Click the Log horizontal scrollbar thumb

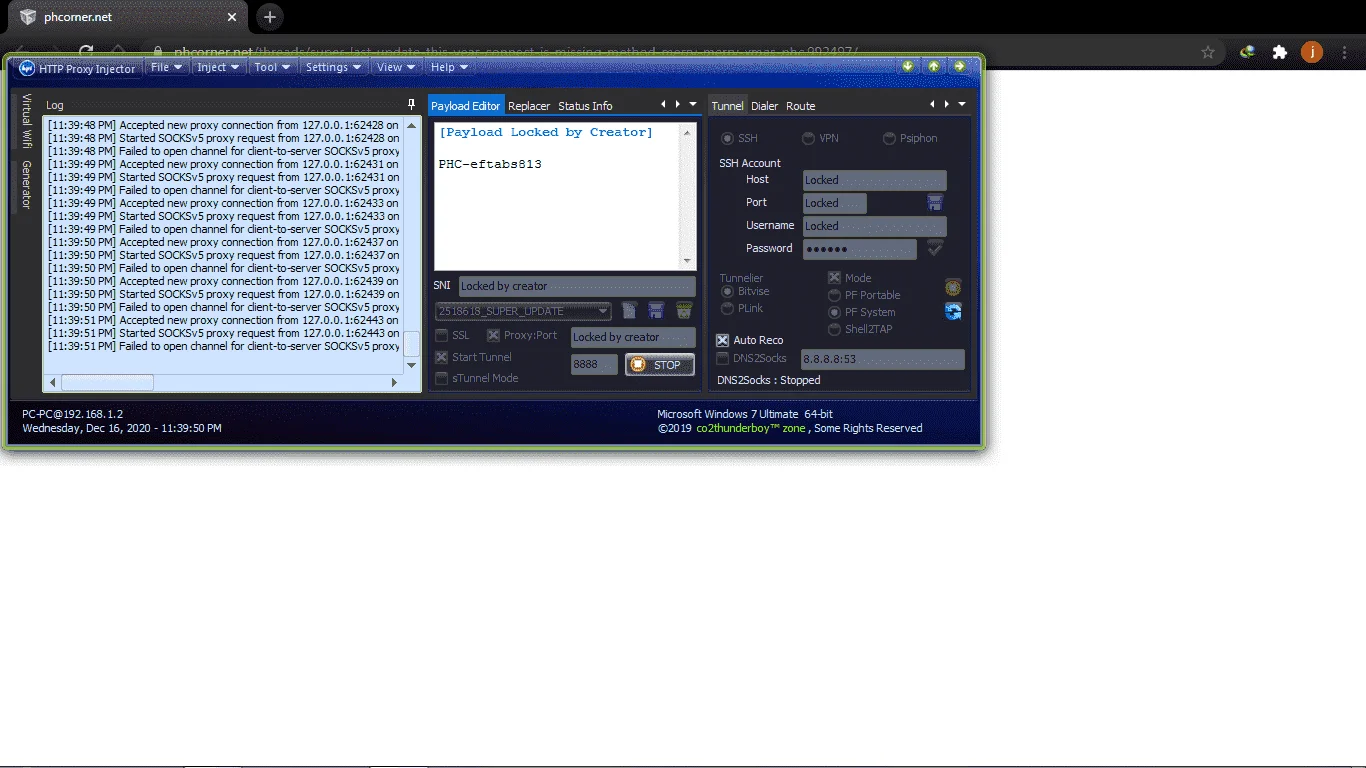[107, 382]
